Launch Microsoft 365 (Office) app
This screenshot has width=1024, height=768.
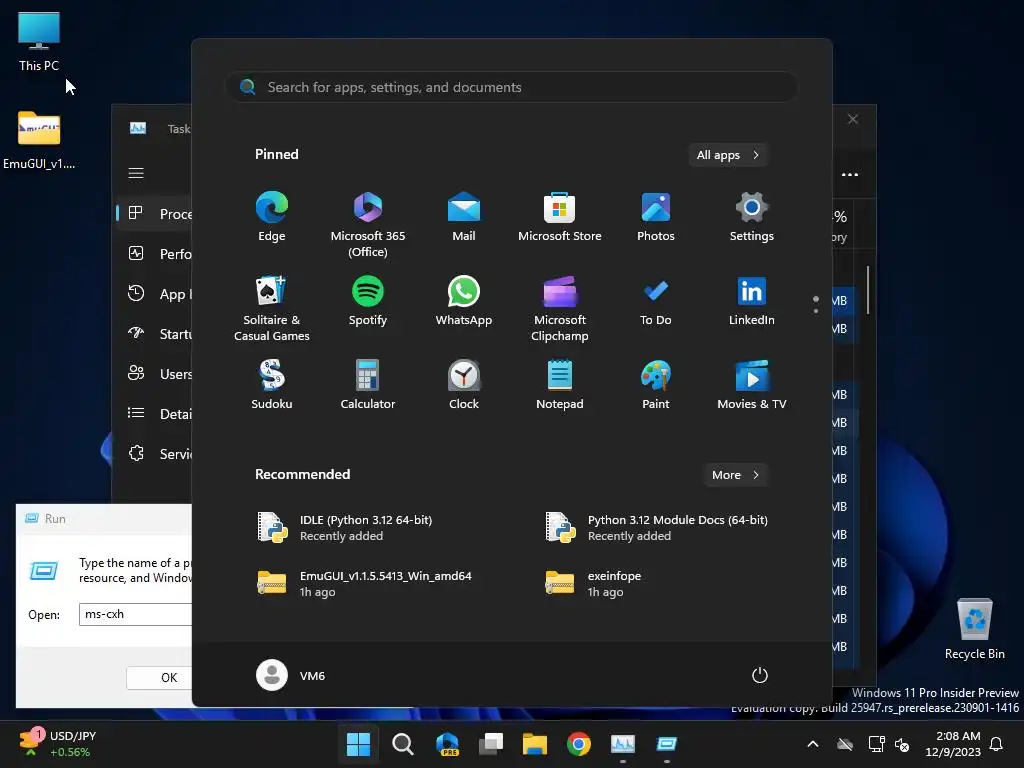[x=368, y=224]
